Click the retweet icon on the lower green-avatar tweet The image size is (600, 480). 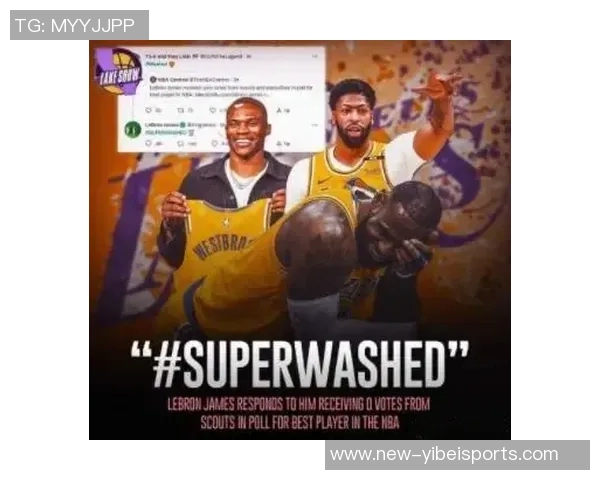click(x=181, y=144)
